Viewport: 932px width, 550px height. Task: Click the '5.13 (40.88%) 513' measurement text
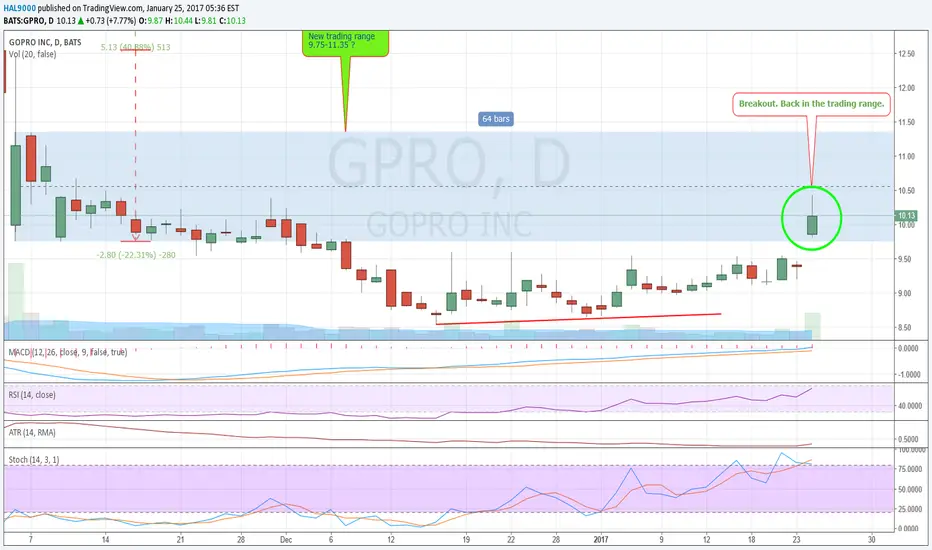click(x=136, y=47)
